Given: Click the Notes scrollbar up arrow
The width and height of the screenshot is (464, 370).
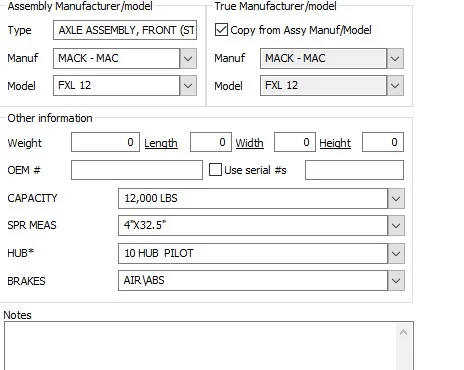Looking at the screenshot, I should point(403,332).
